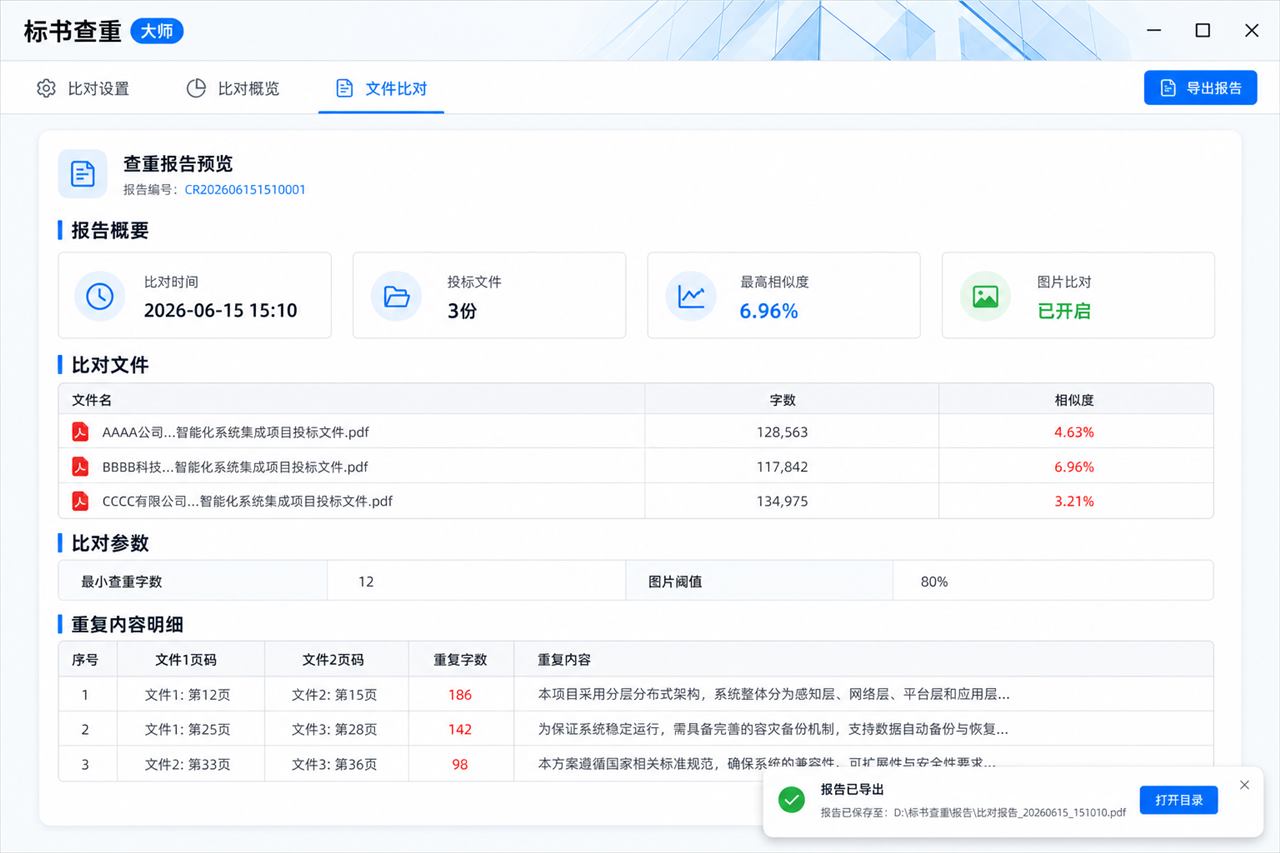Select file BBBB科技...智能化系统集成项目投标文件.pdf
1280x853 pixels.
pyautogui.click(x=235, y=467)
